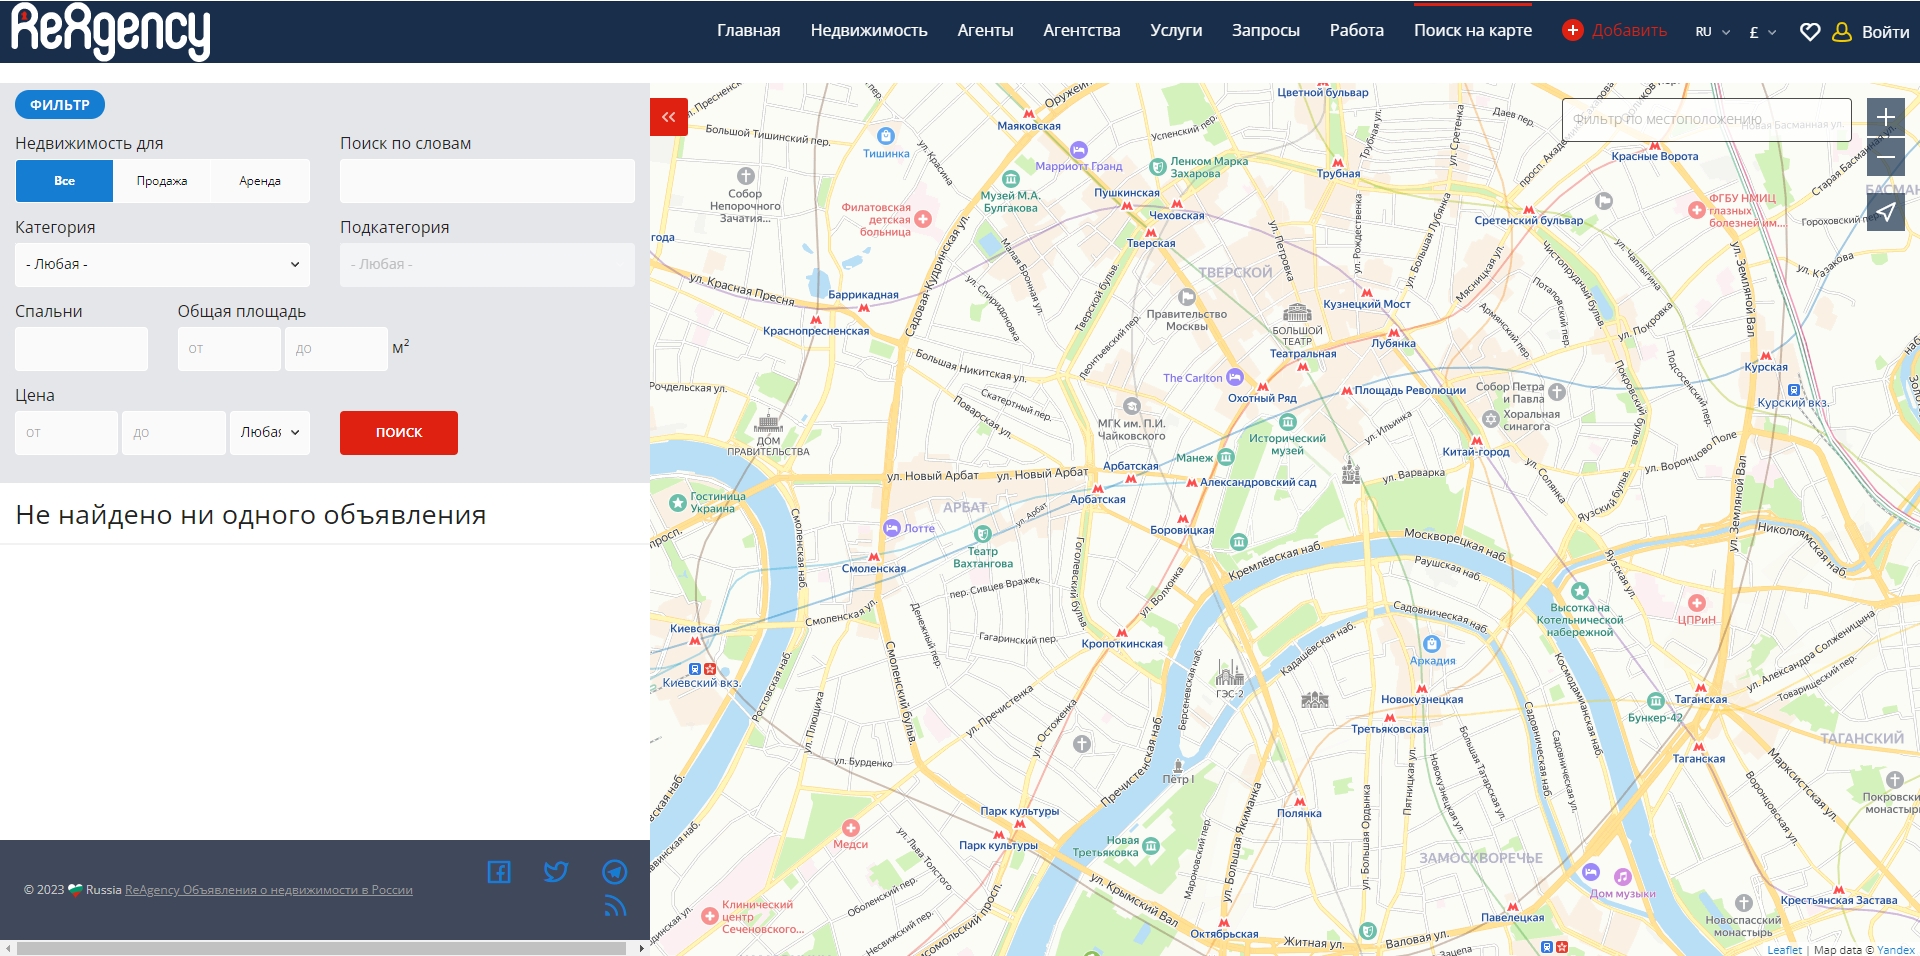Open the Недвижимость menu item
Image resolution: width=1920 pixels, height=956 pixels.
(868, 31)
